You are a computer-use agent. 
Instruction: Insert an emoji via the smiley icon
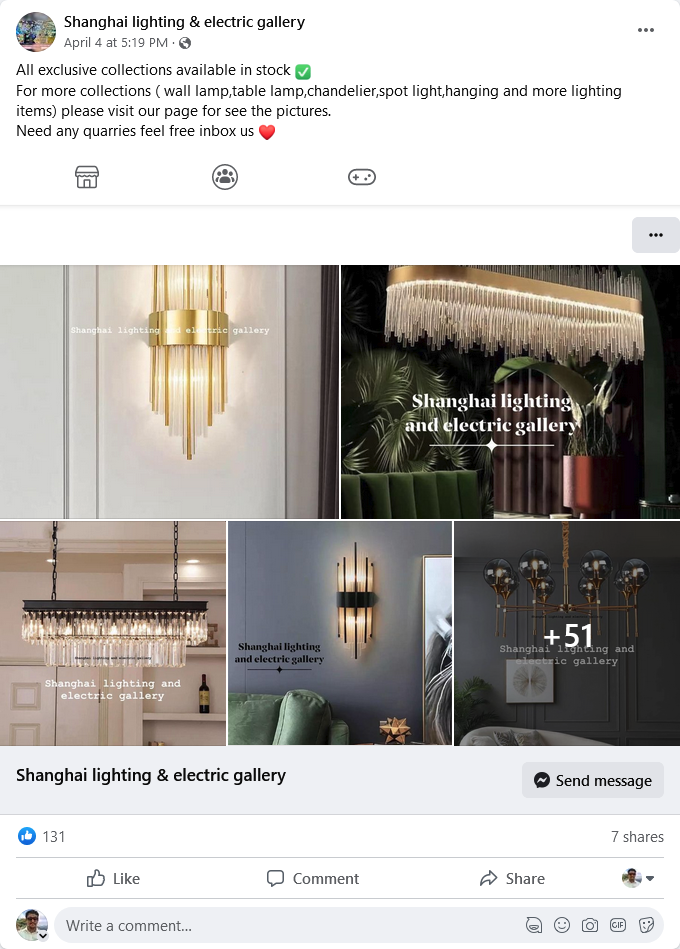pos(562,925)
